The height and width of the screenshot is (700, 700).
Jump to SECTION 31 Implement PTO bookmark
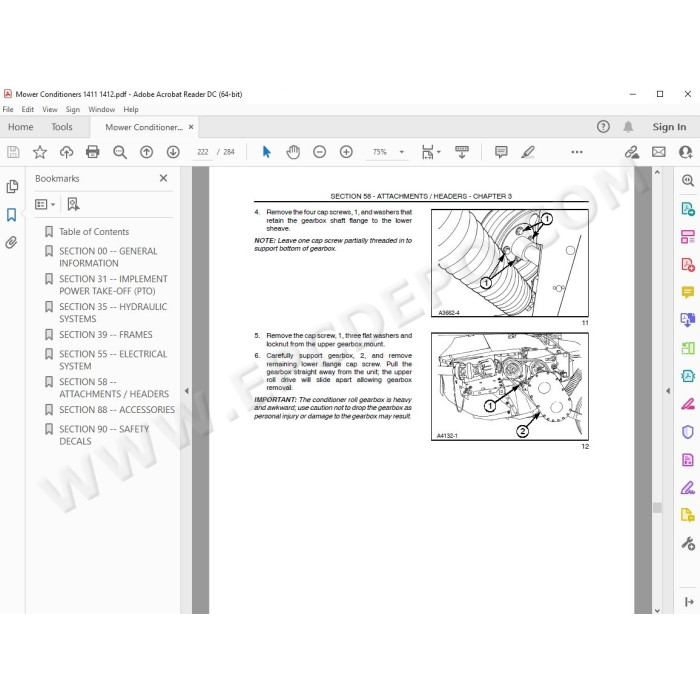[113, 285]
